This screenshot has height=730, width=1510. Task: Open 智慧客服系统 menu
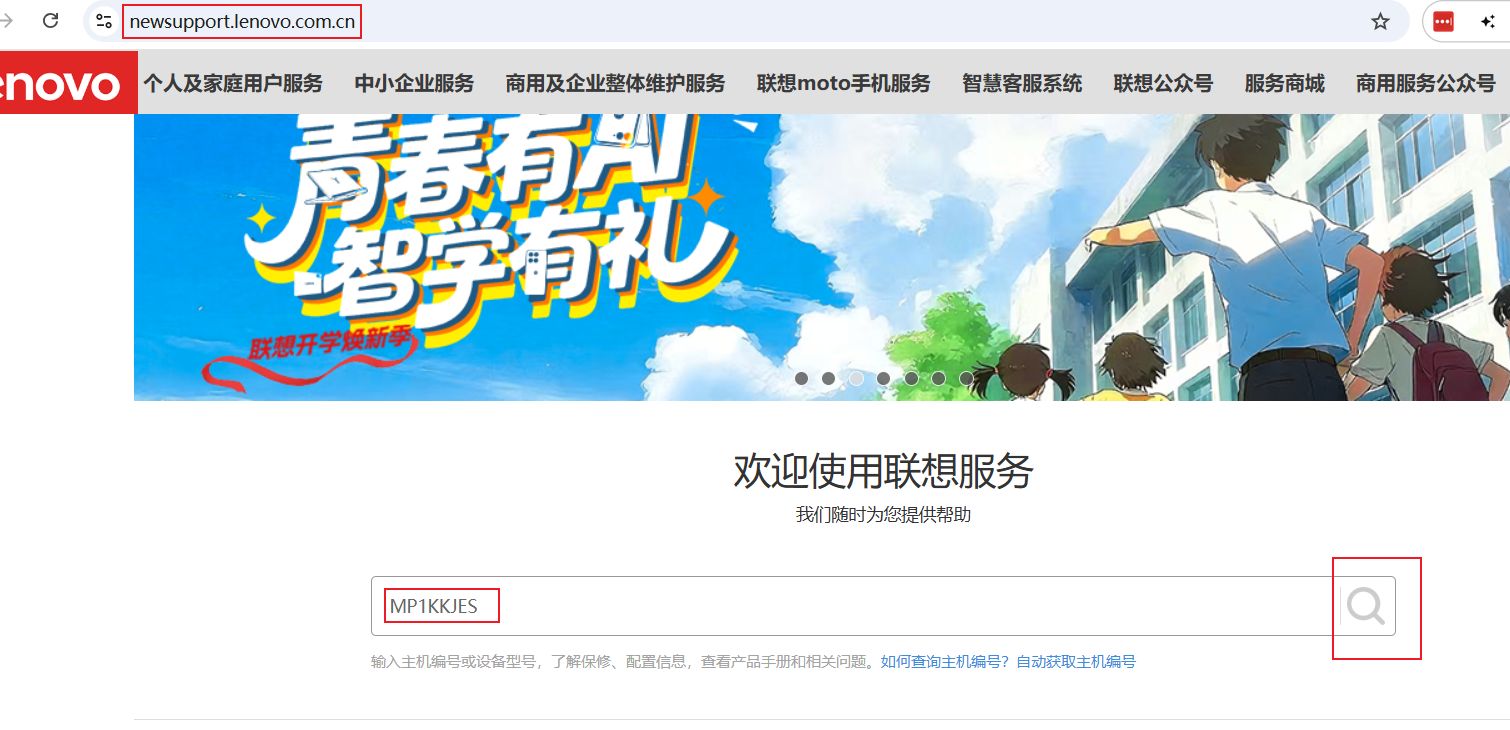[1022, 83]
